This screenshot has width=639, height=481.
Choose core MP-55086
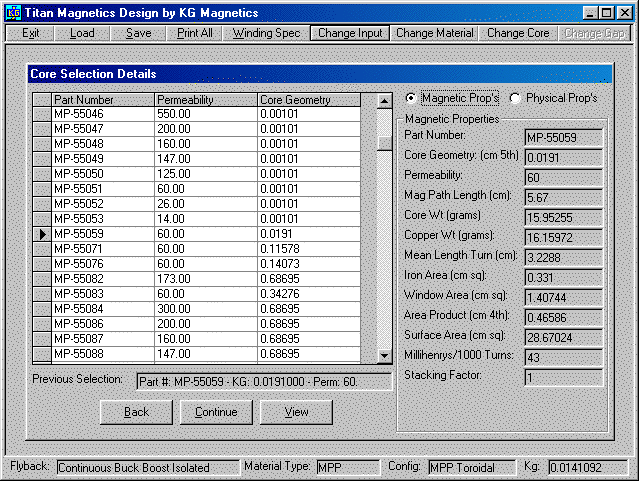pyautogui.click(x=196, y=324)
